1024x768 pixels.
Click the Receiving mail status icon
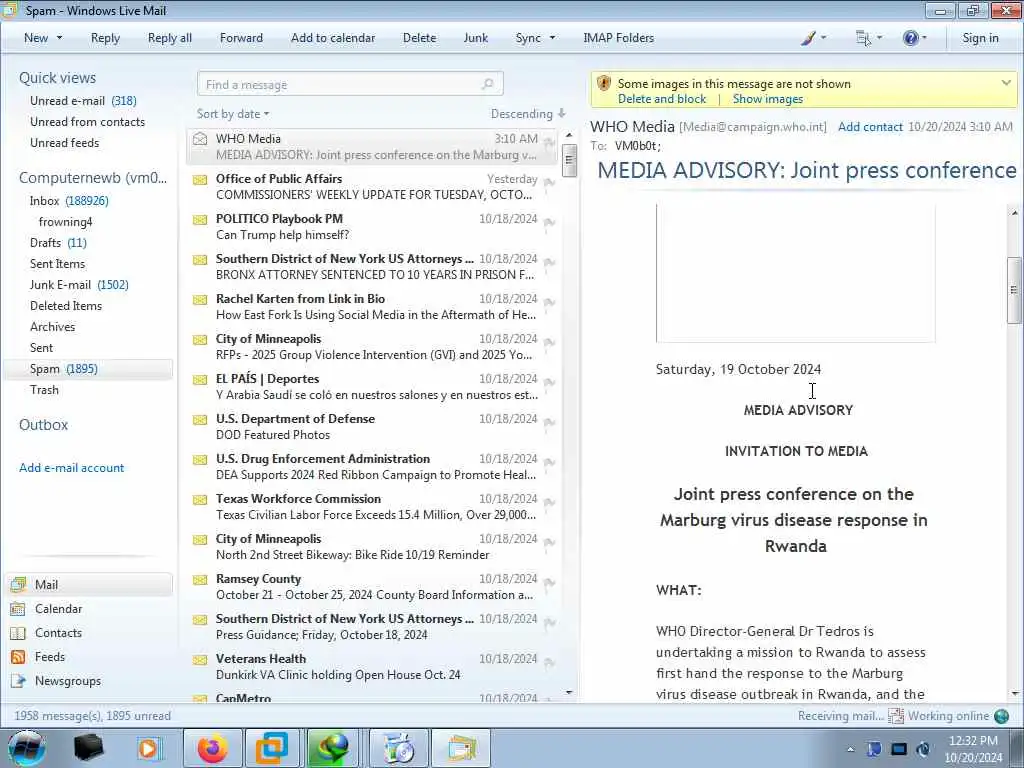click(x=896, y=716)
